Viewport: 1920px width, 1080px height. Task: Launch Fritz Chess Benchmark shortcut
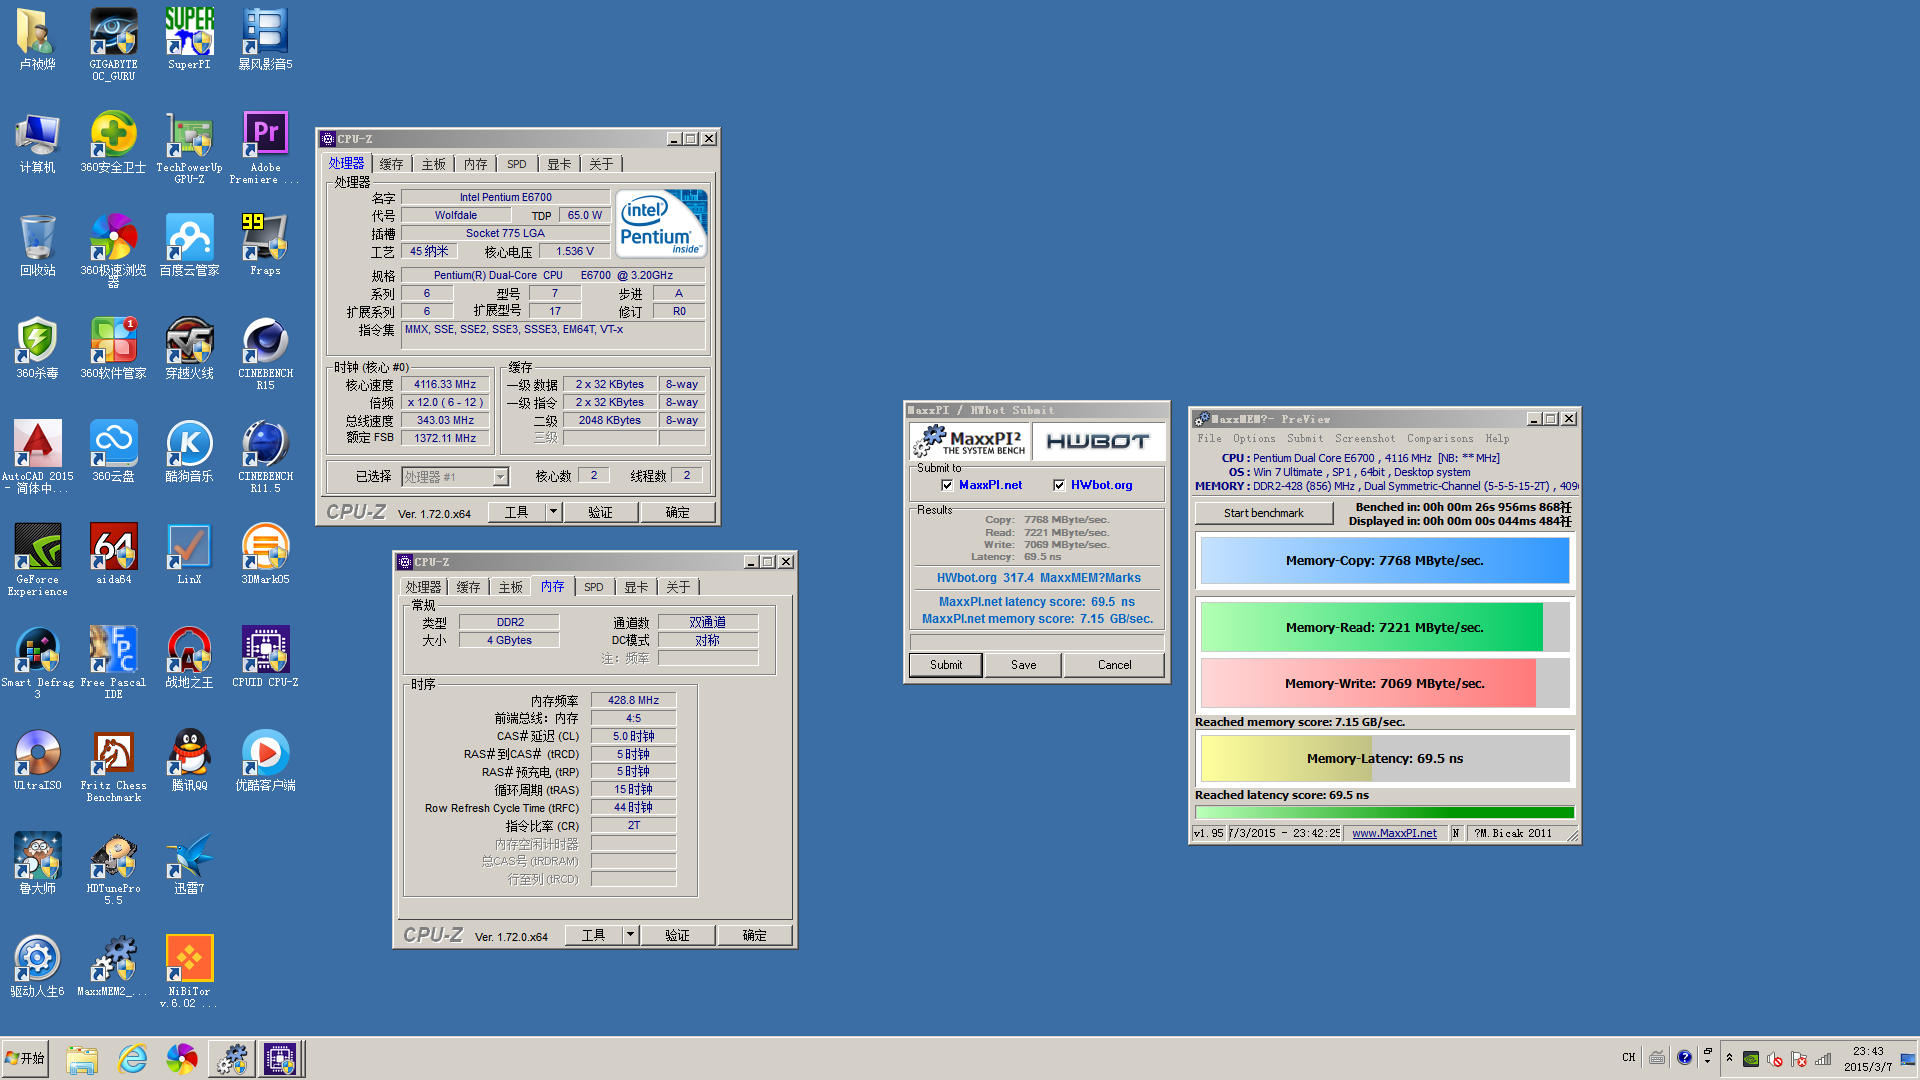113,765
